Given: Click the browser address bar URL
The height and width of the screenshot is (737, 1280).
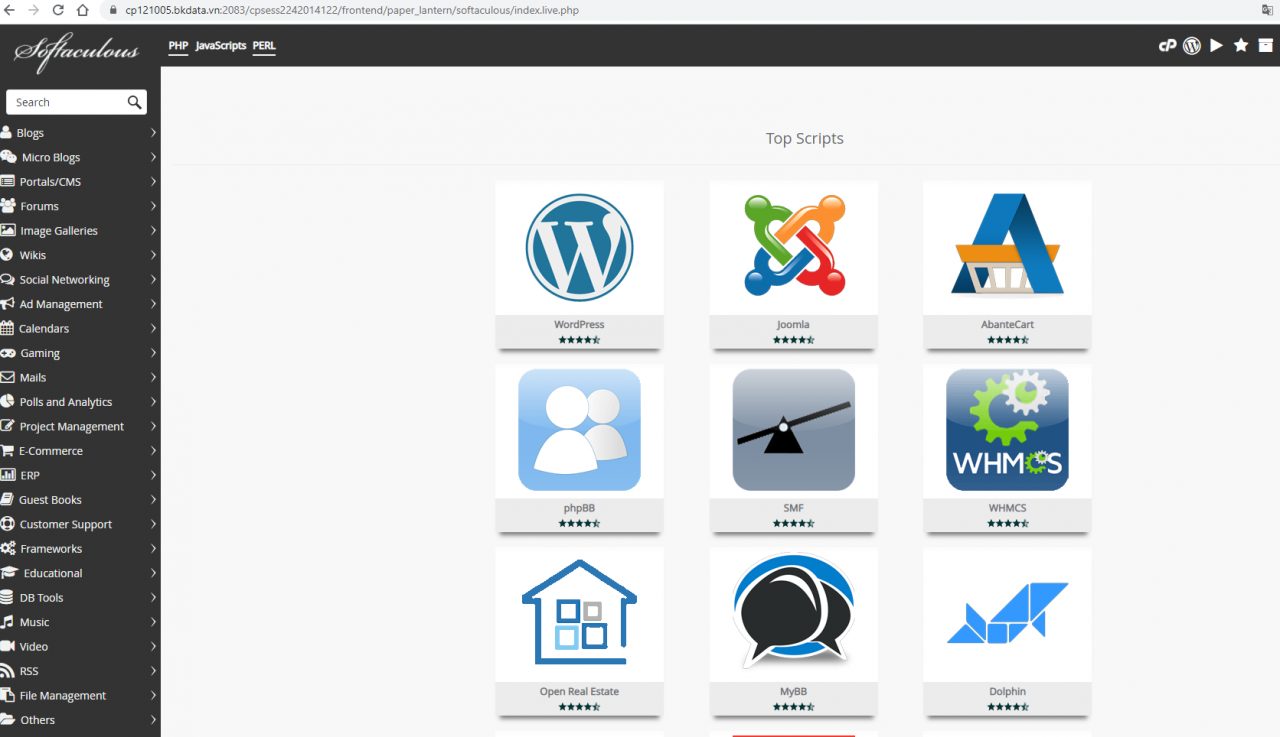Looking at the screenshot, I should pyautogui.click(x=352, y=10).
